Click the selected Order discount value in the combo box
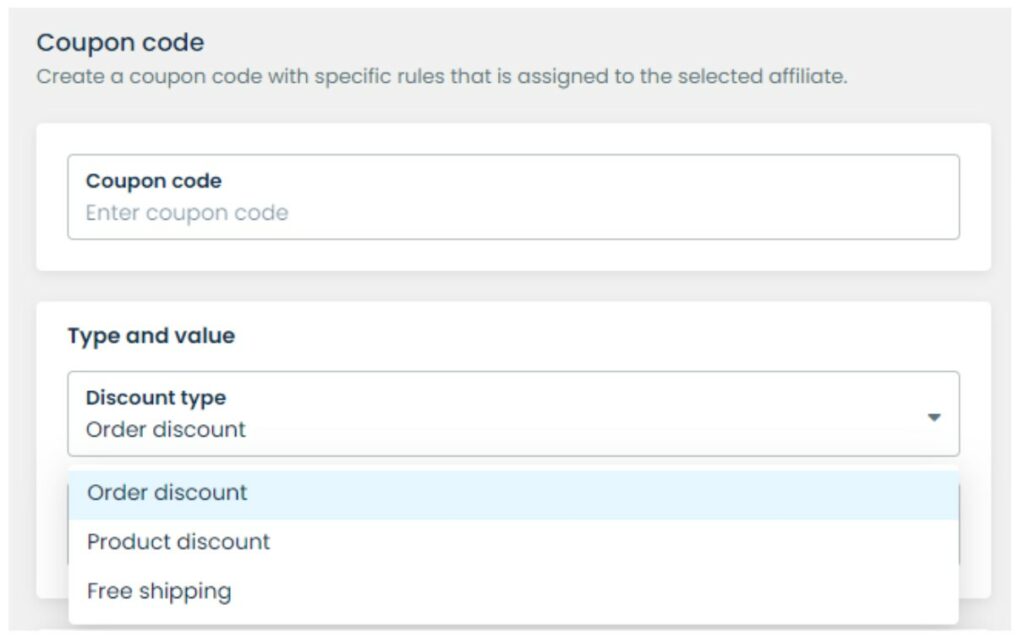The image size is (1024, 643). (166, 430)
